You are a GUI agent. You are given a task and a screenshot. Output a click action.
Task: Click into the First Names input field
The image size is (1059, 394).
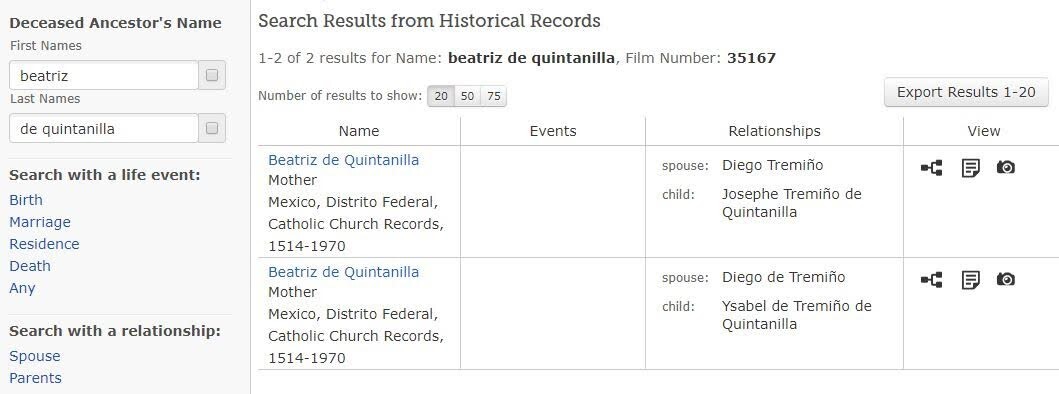coord(104,76)
